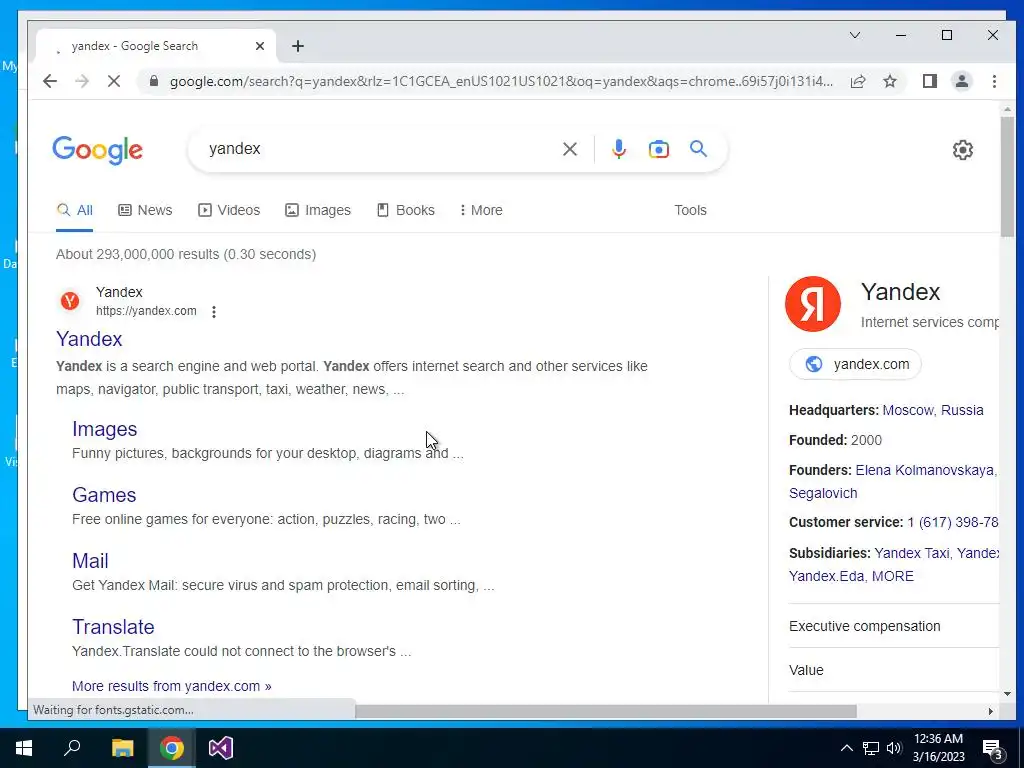
Task: Show hidden system tray icons
Action: [846, 748]
